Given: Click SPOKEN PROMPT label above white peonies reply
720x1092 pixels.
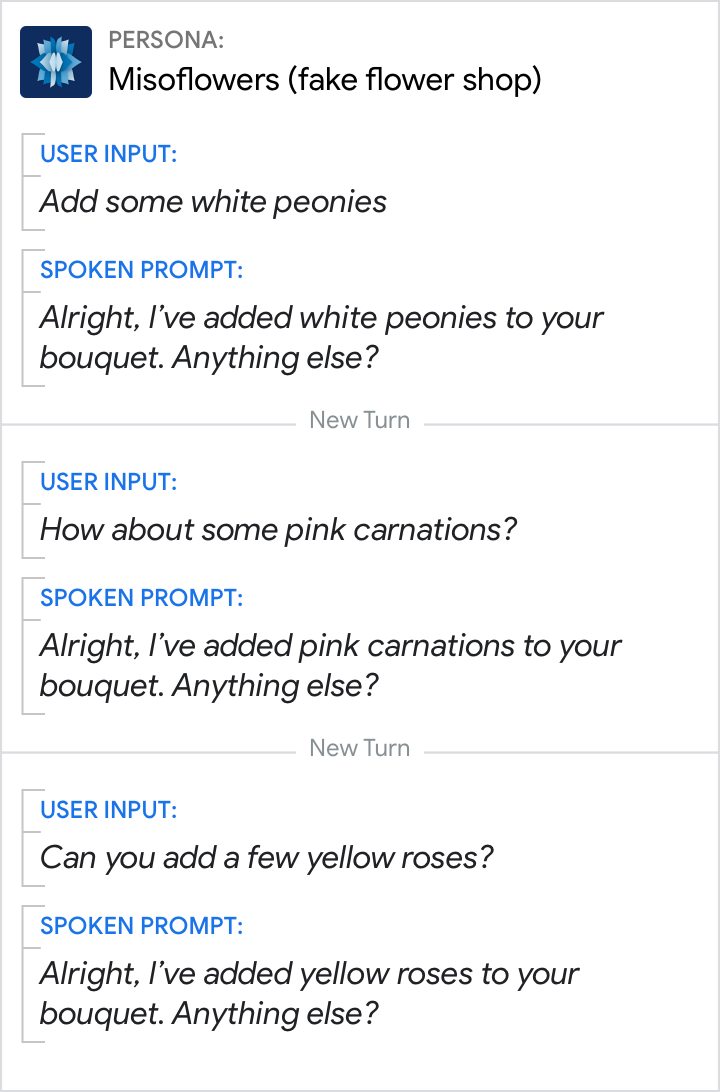Looking at the screenshot, I should point(141,270).
